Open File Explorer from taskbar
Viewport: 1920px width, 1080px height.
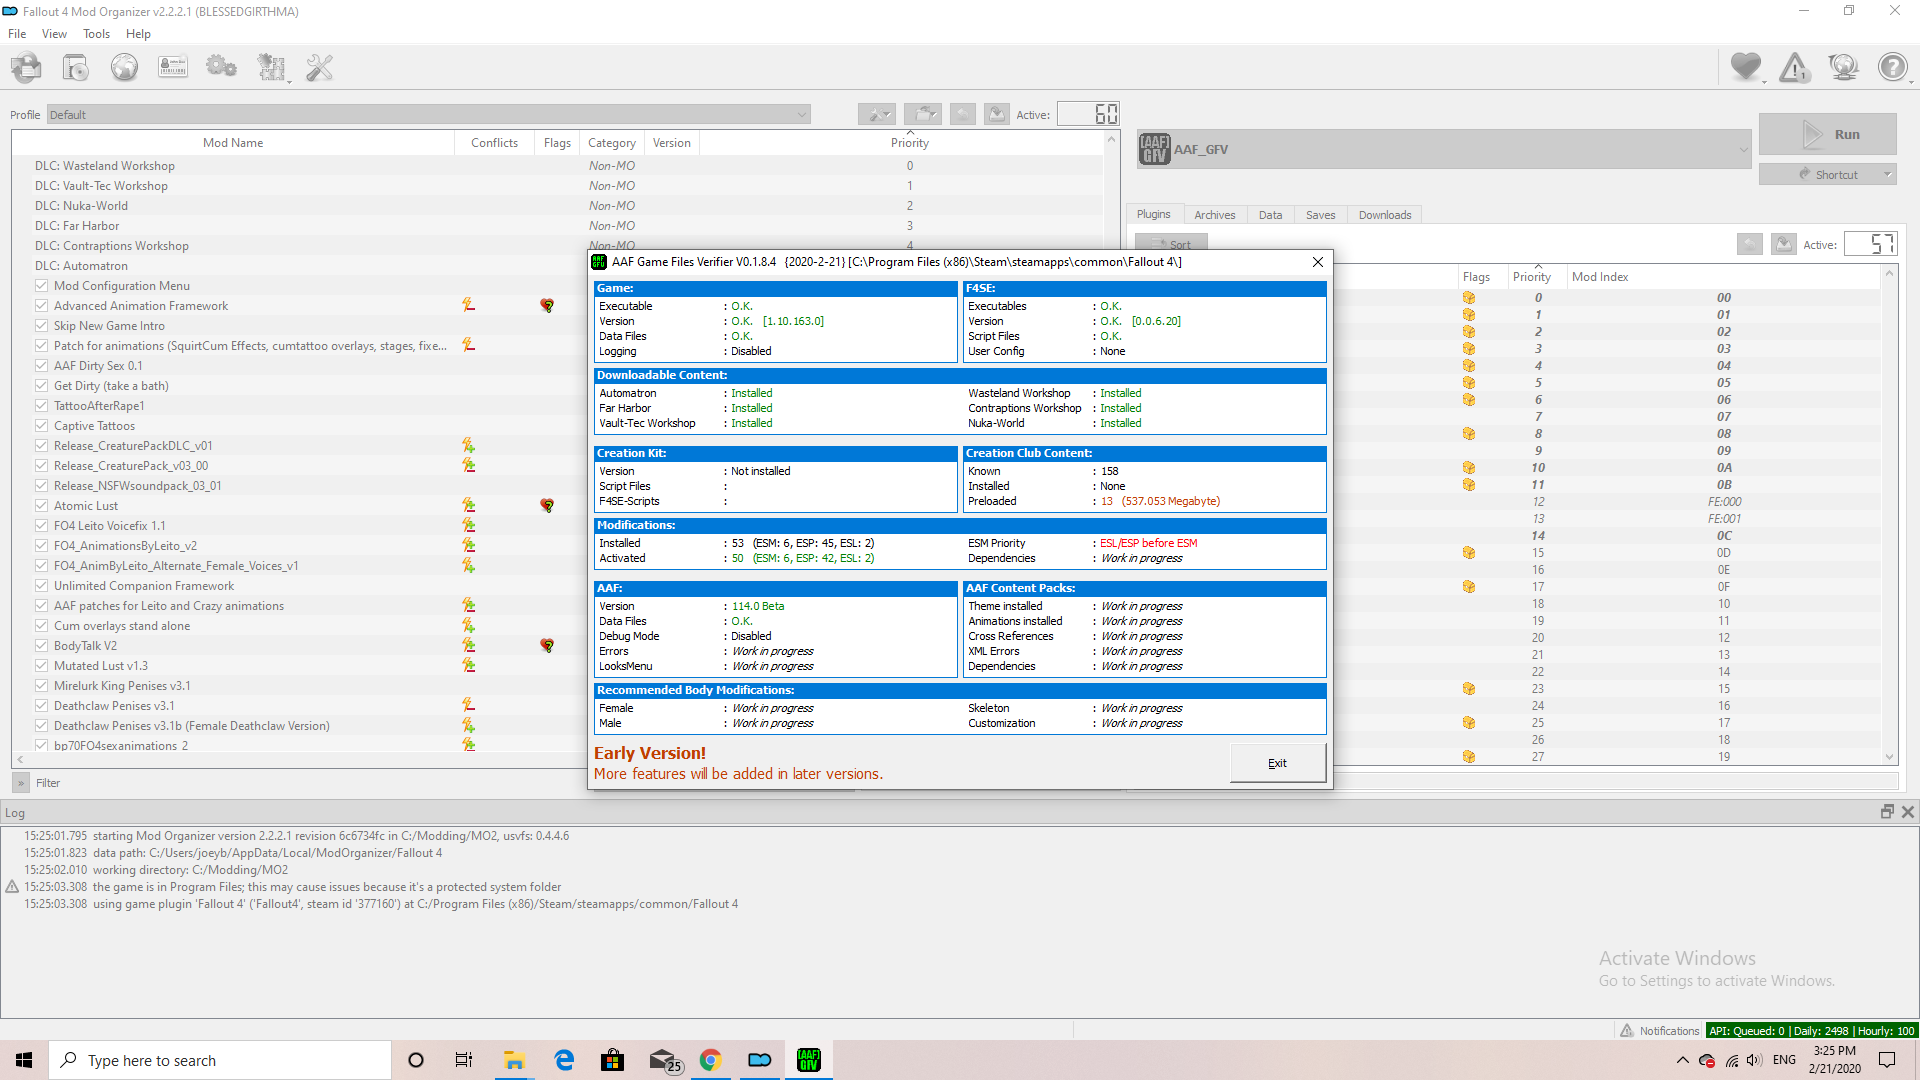coord(515,1060)
